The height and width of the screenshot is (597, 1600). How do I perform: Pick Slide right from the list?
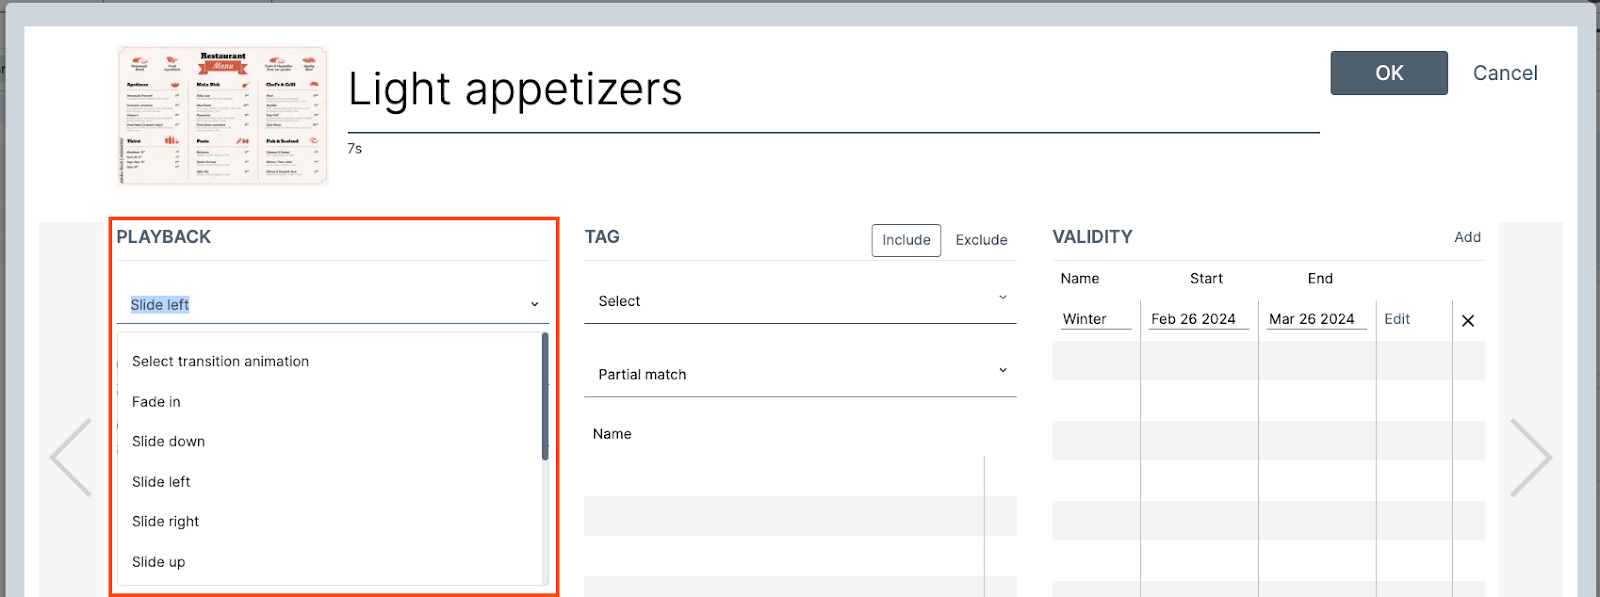(x=166, y=522)
